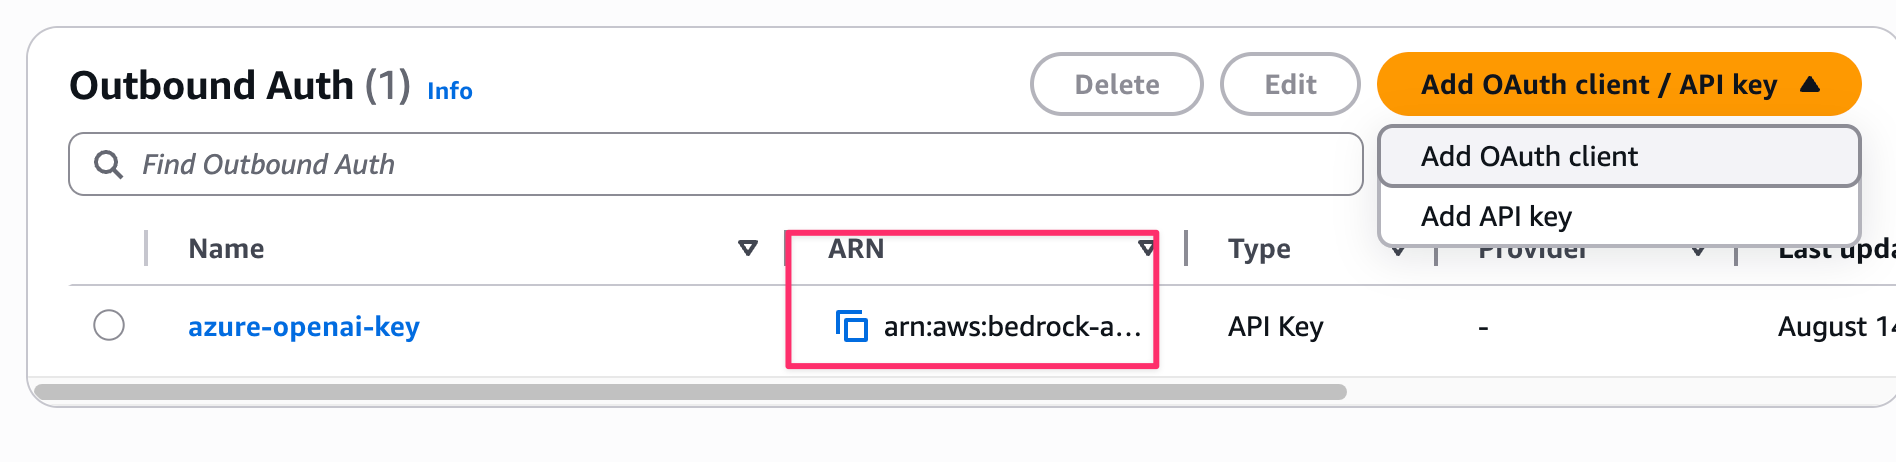Copy the ARN using the copy icon
The width and height of the screenshot is (1896, 462).
(x=851, y=326)
